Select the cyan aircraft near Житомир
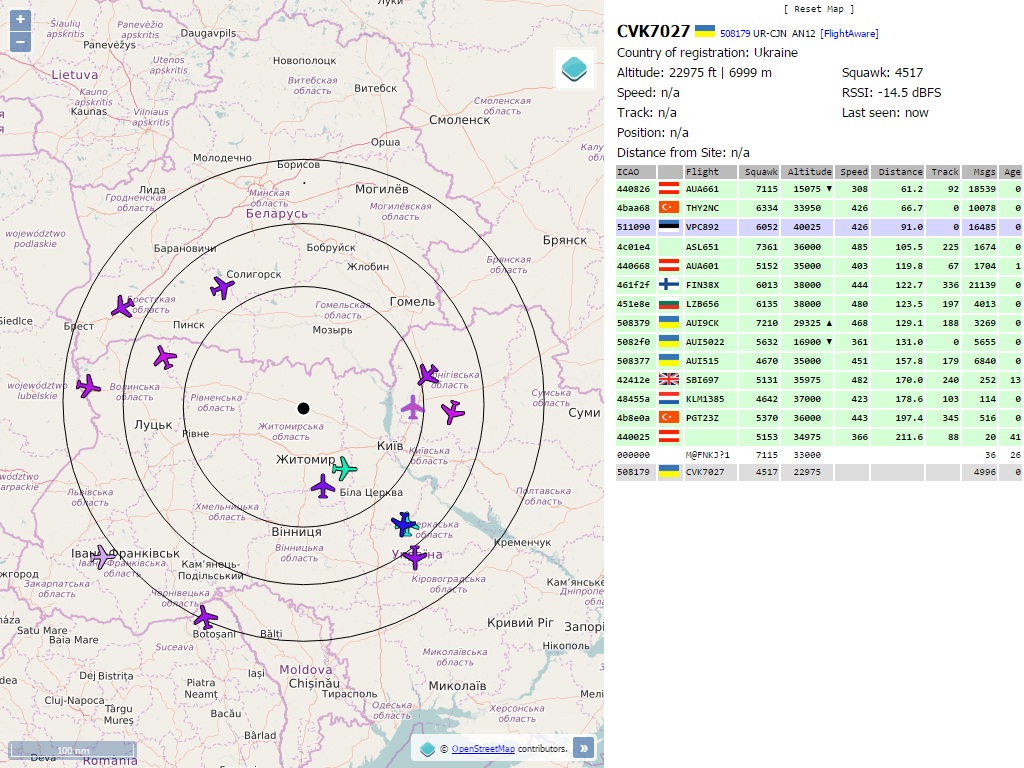 click(x=344, y=467)
